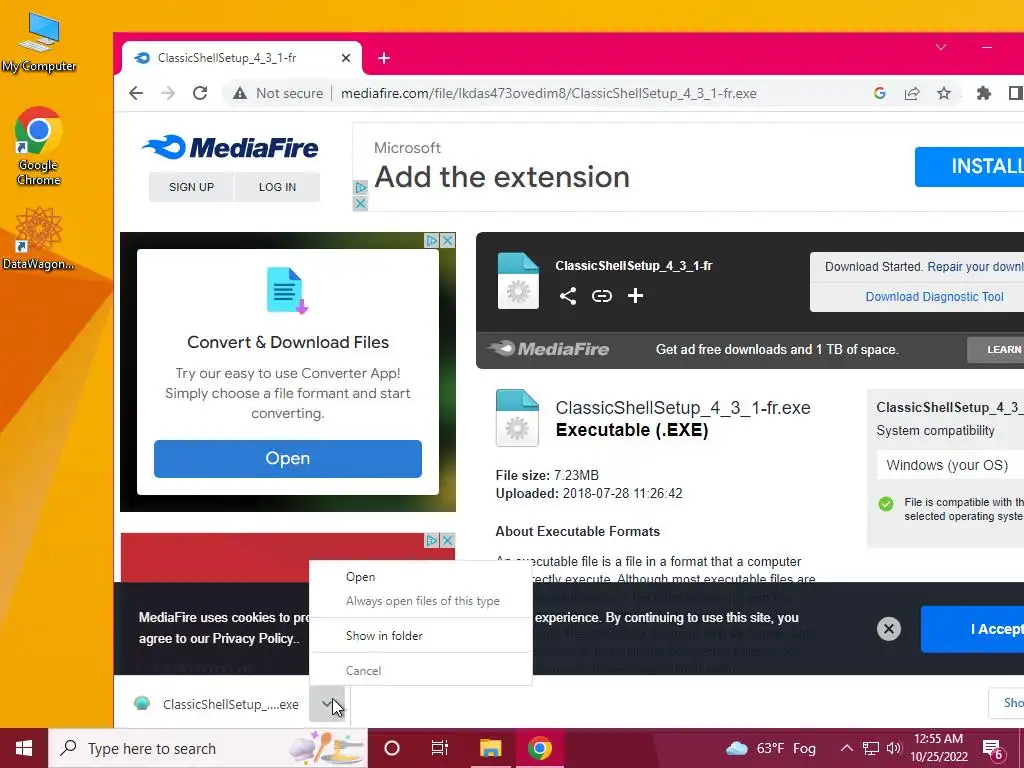Open the Not secure site info warning
The width and height of the screenshot is (1024, 768).
tap(278, 93)
